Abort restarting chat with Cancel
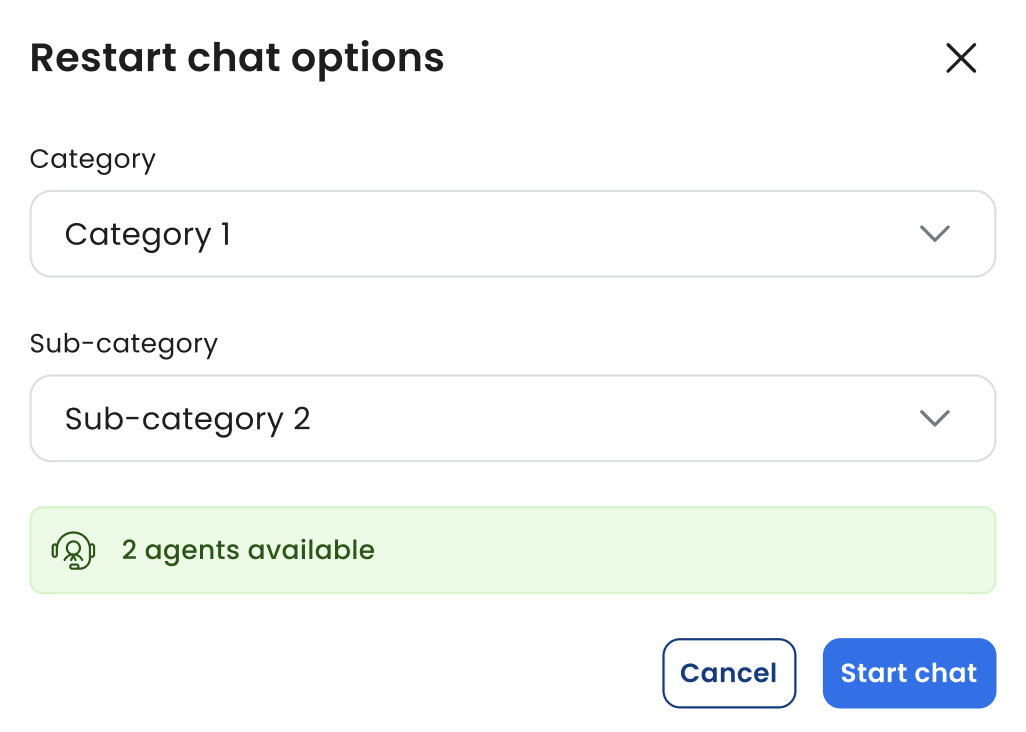The image size is (1026, 732). (728, 673)
